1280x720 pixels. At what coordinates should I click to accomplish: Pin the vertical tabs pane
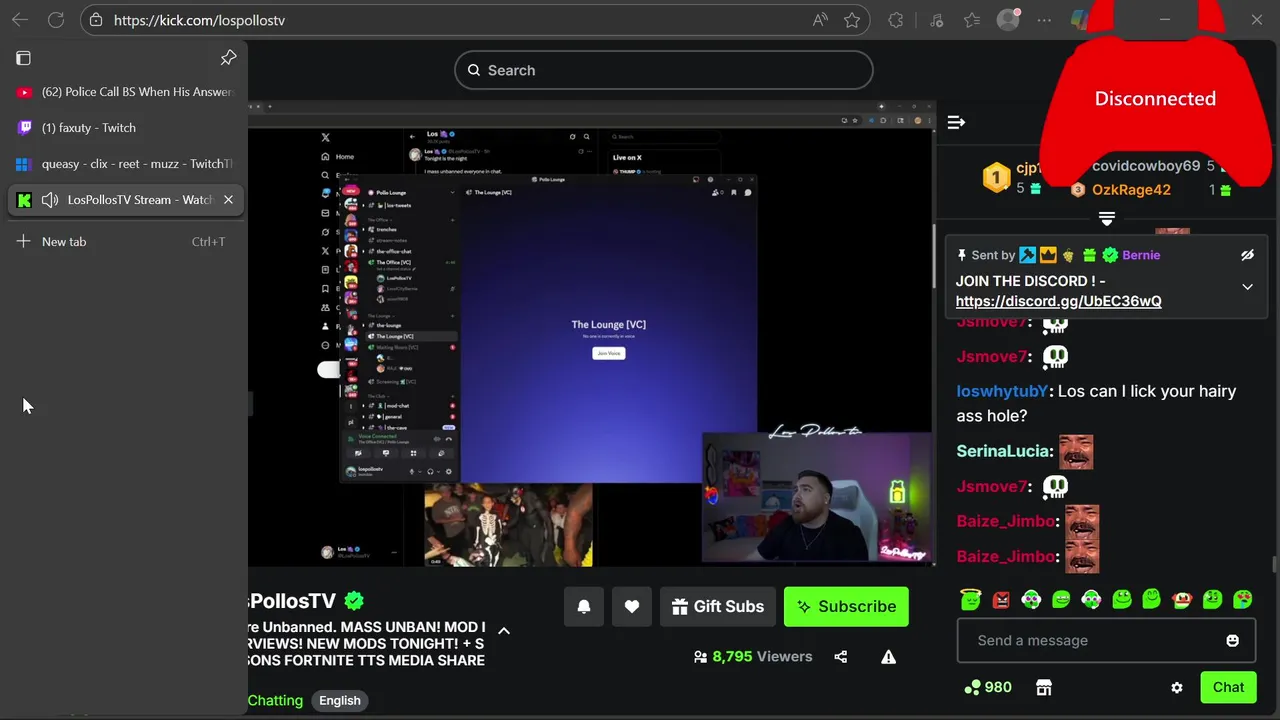[x=228, y=58]
